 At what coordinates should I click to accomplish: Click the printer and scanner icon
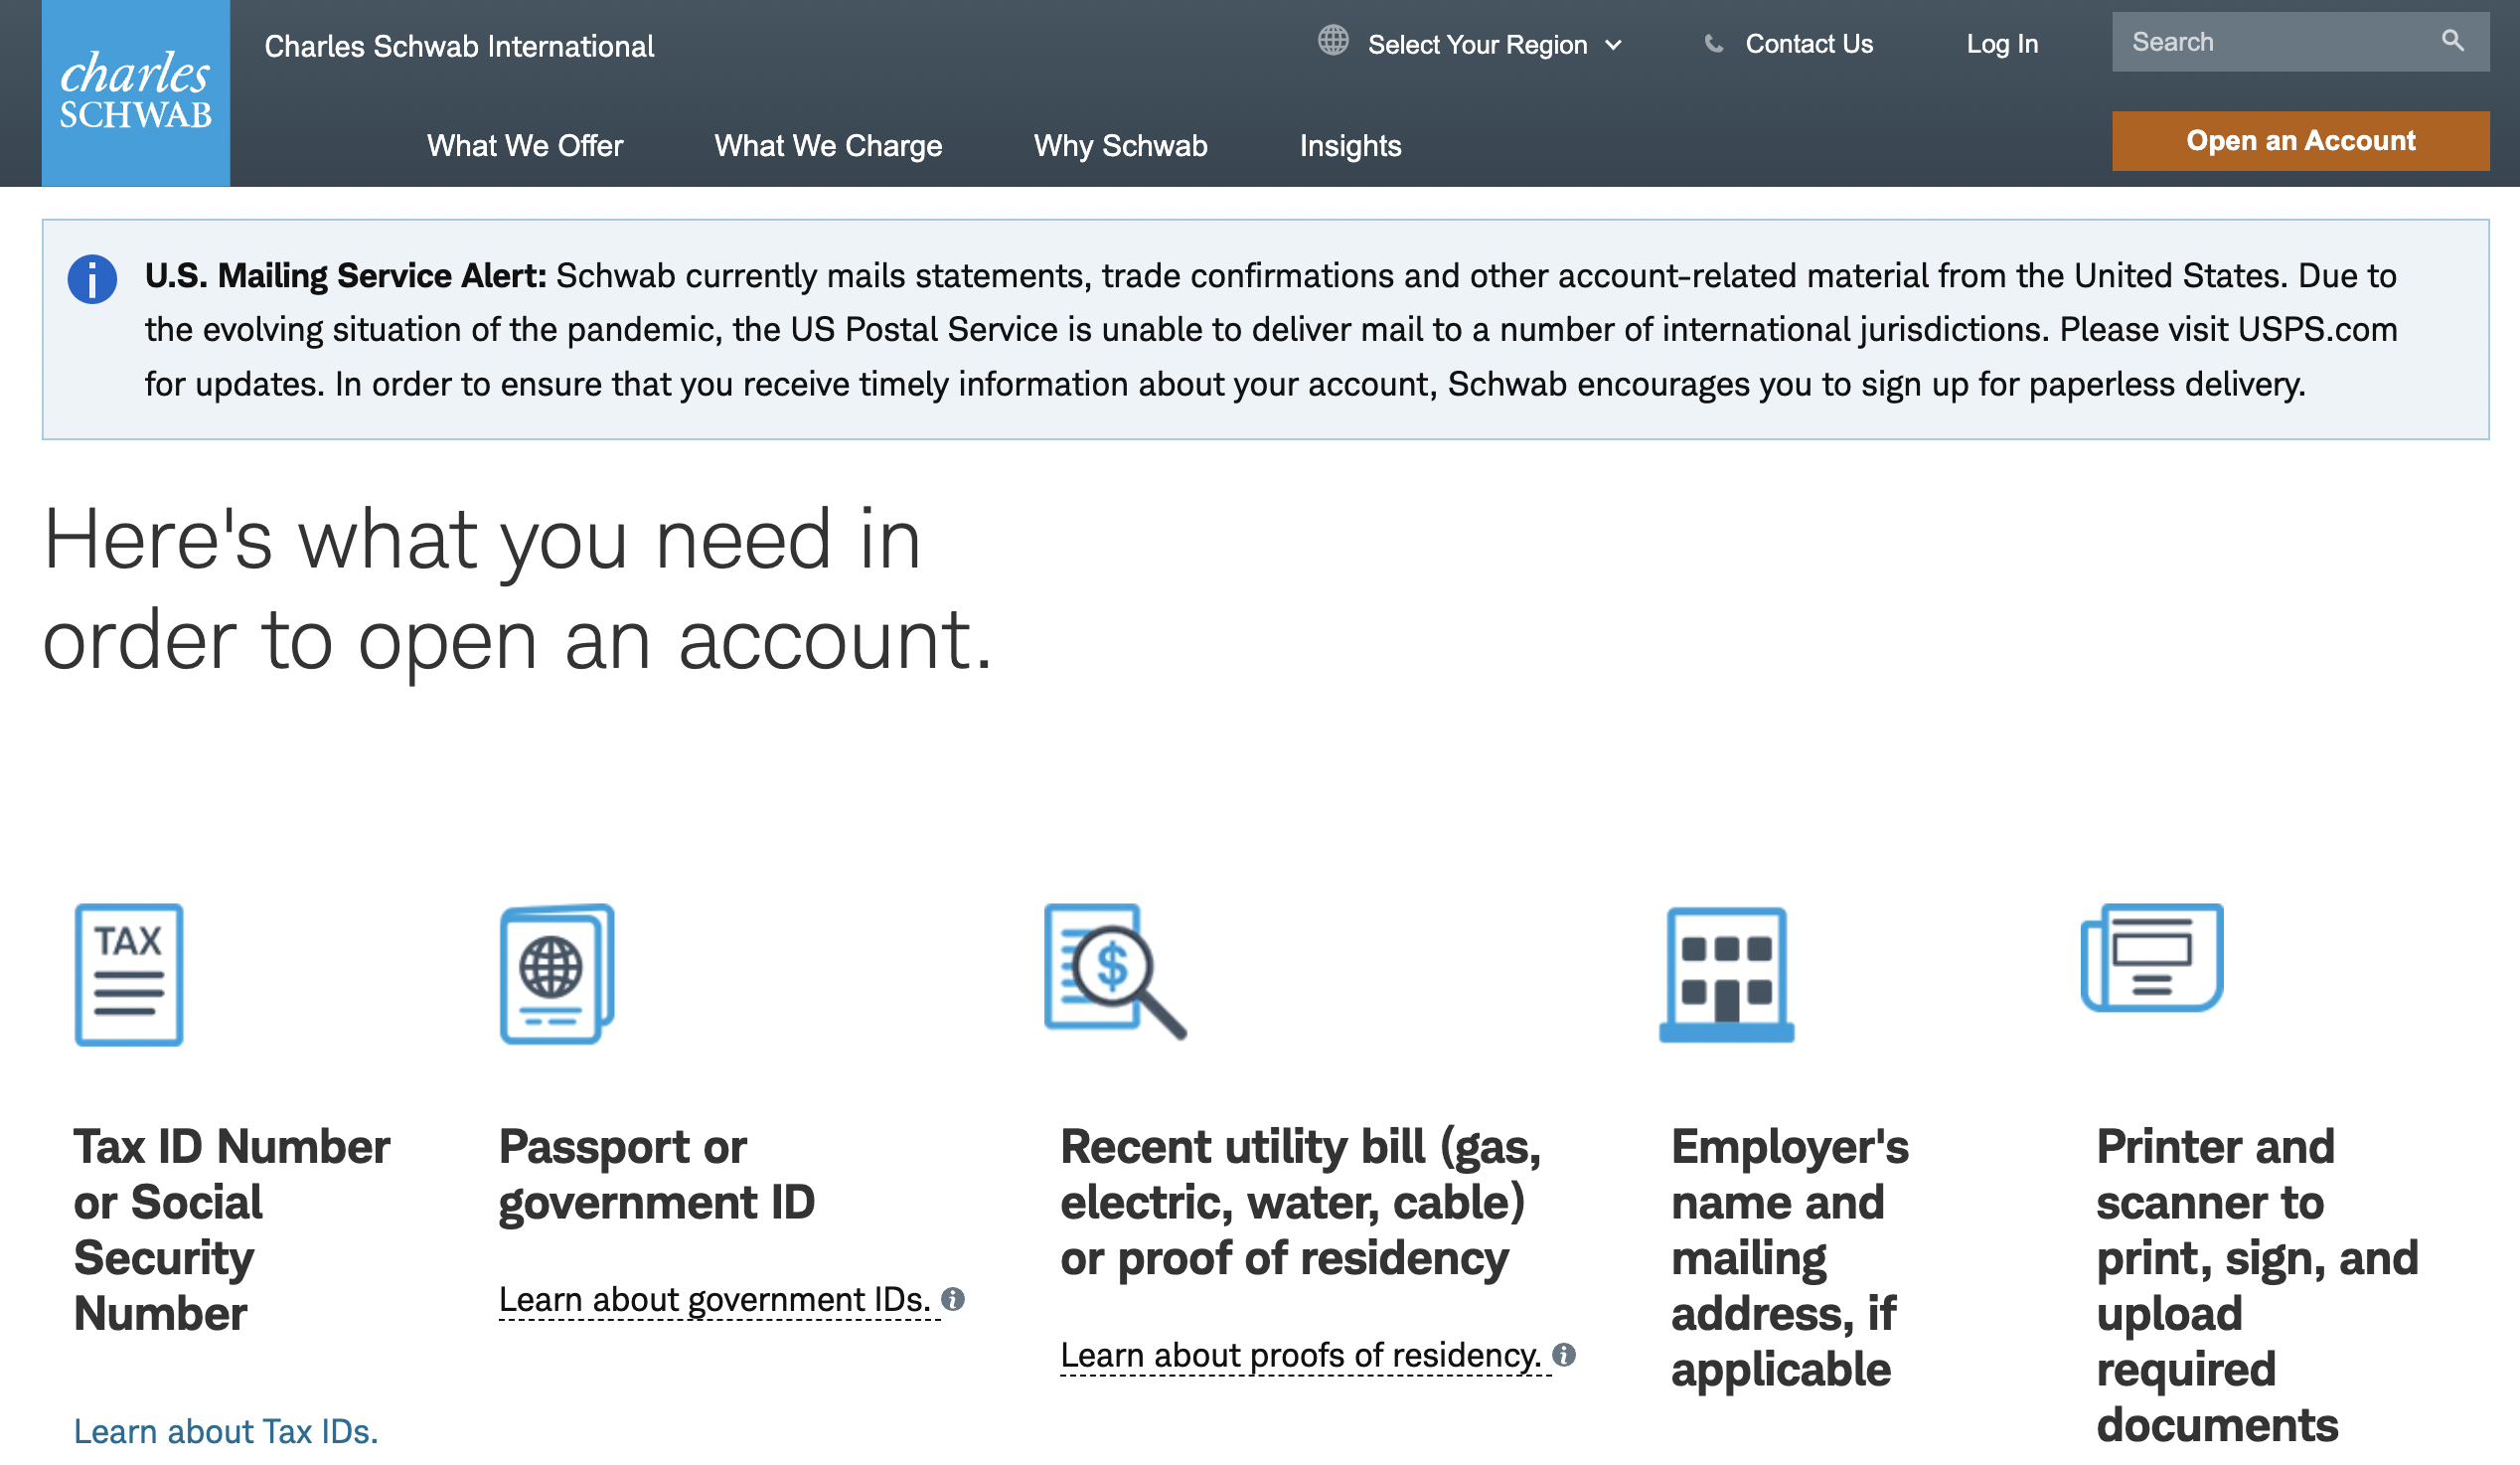coord(2151,958)
